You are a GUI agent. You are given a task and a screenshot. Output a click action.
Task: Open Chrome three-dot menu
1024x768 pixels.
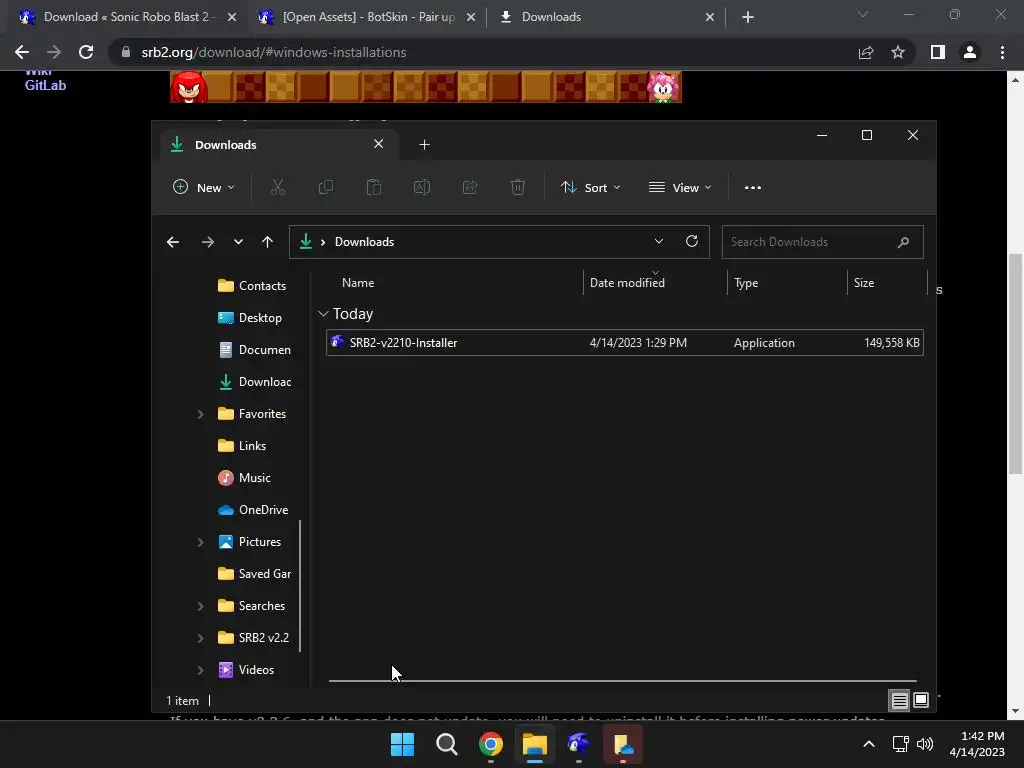coord(1002,52)
